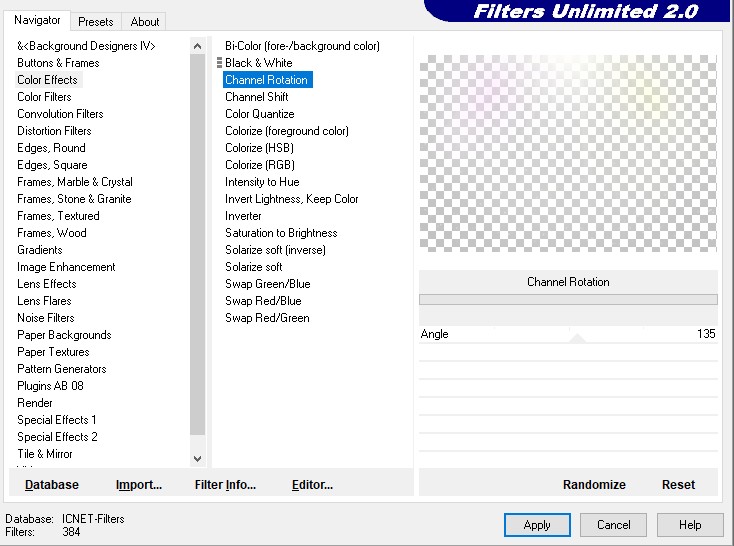734x546 pixels.
Task: Click the Import... button
Action: click(139, 485)
